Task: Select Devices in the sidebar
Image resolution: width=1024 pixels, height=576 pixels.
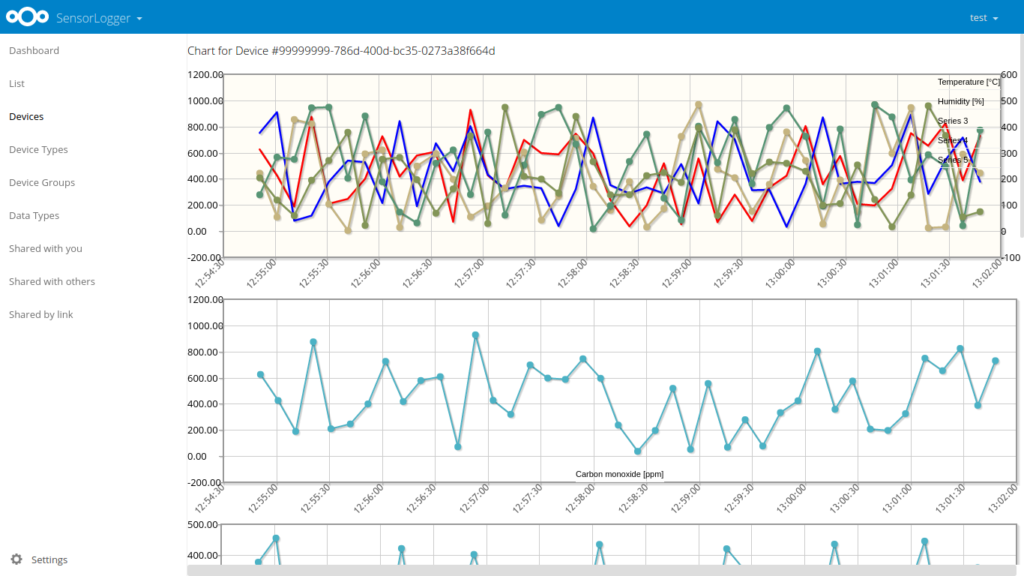Action: 26,116
